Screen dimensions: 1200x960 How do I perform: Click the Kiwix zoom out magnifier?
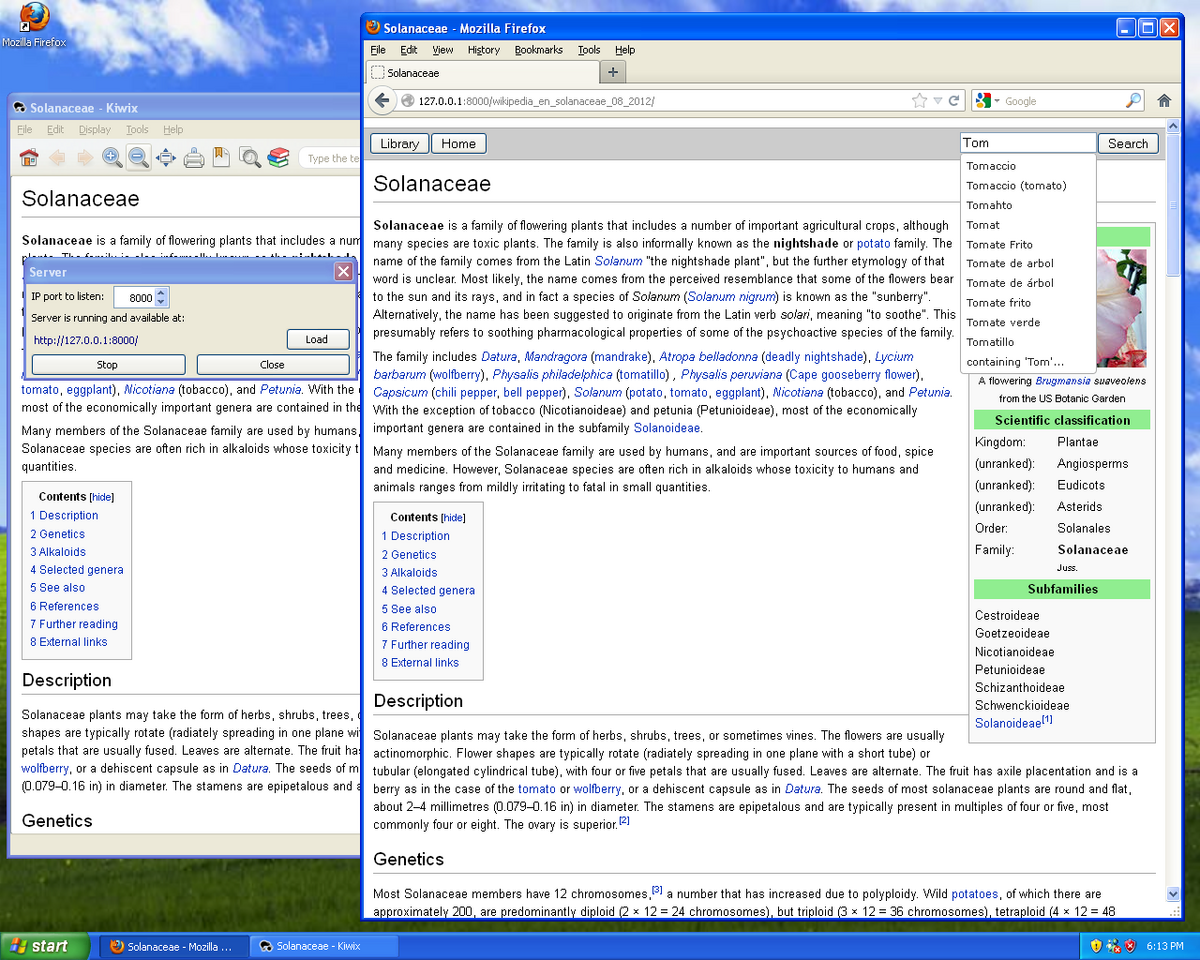point(139,157)
